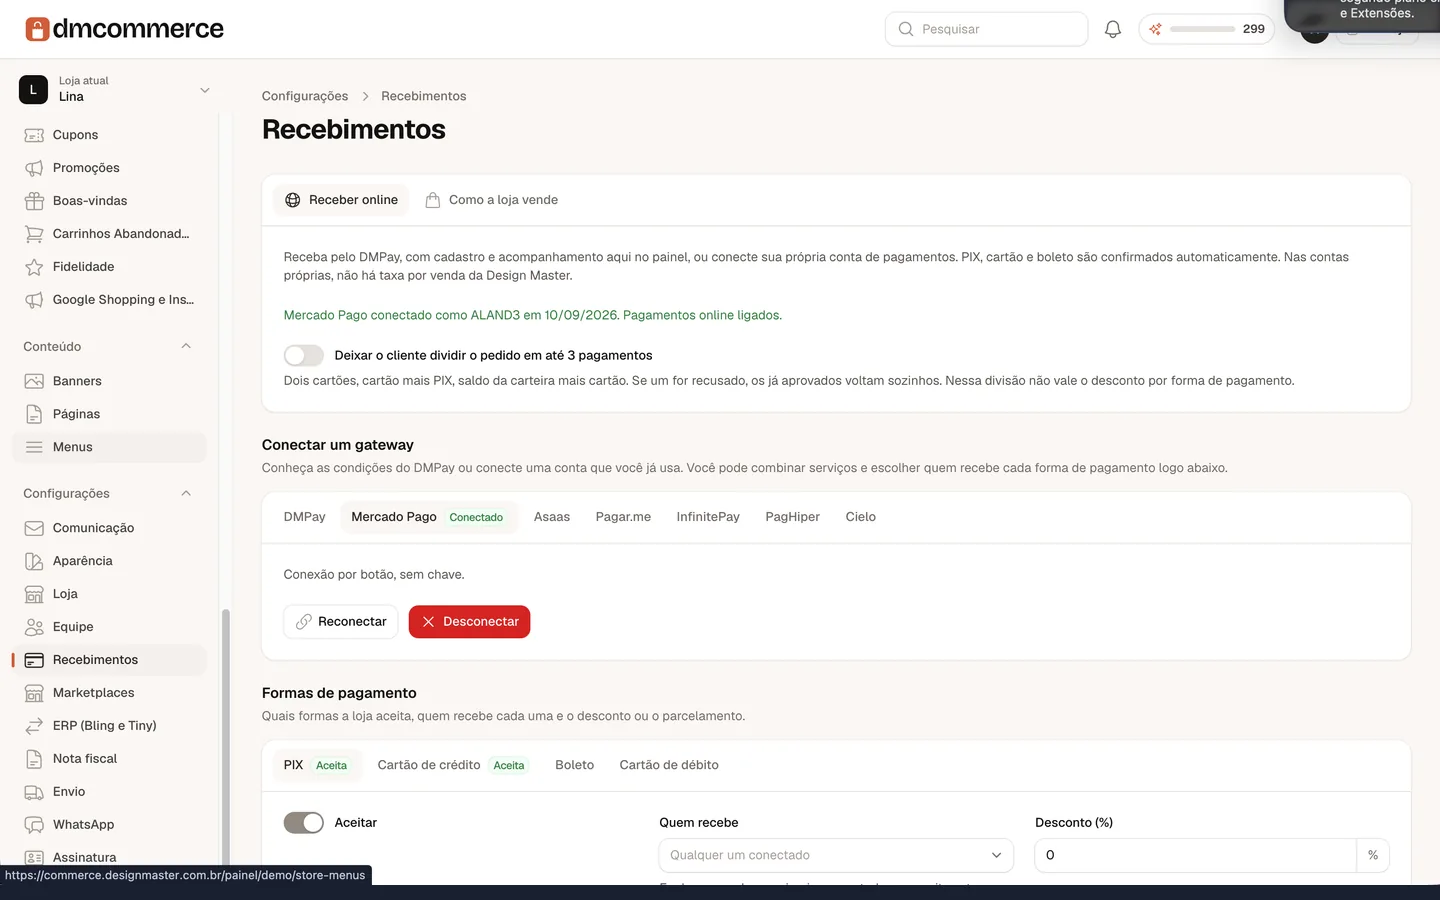Viewport: 1440px width, 900px height.
Task: Click the ERP sync arrows icon
Action: [x=34, y=726]
